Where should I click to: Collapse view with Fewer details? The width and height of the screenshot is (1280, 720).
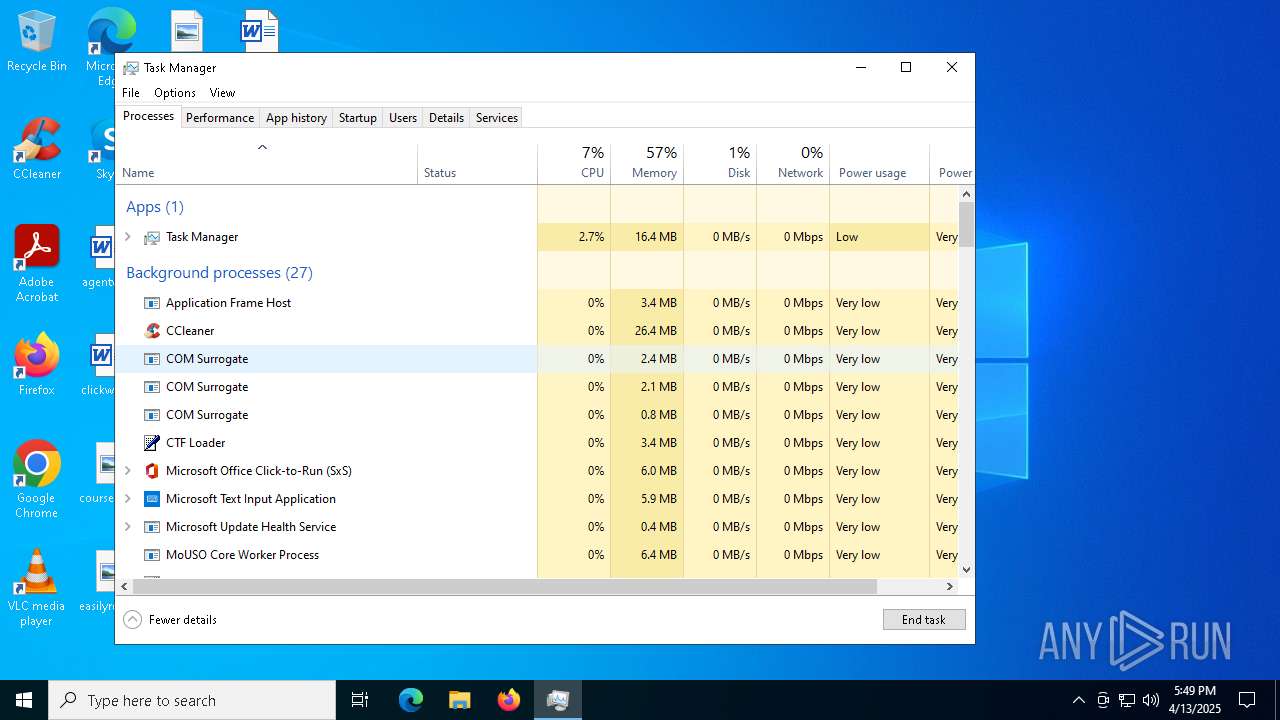(x=170, y=620)
